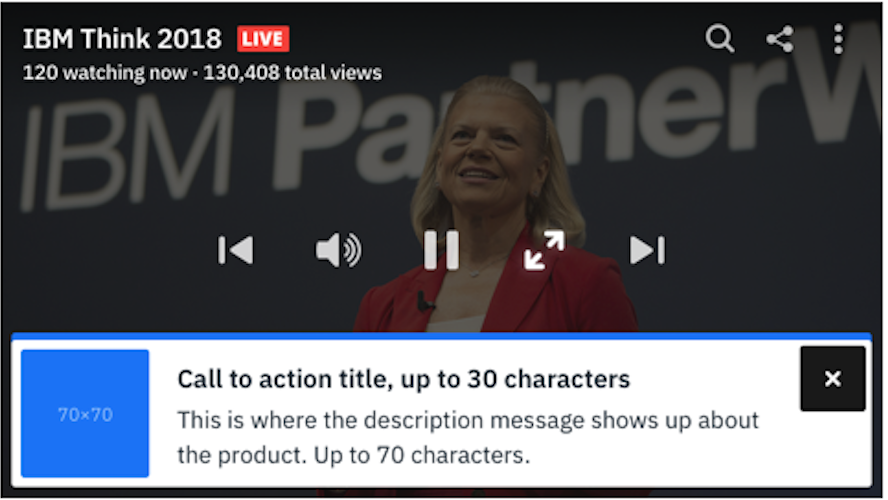Pause the live video
Viewport: 888px width, 500px height.
click(x=441, y=250)
